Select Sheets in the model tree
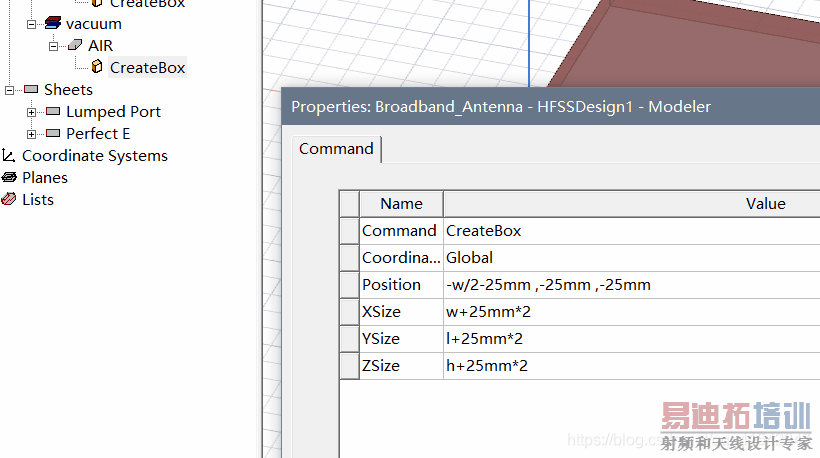The height and width of the screenshot is (458, 820). tap(69, 90)
